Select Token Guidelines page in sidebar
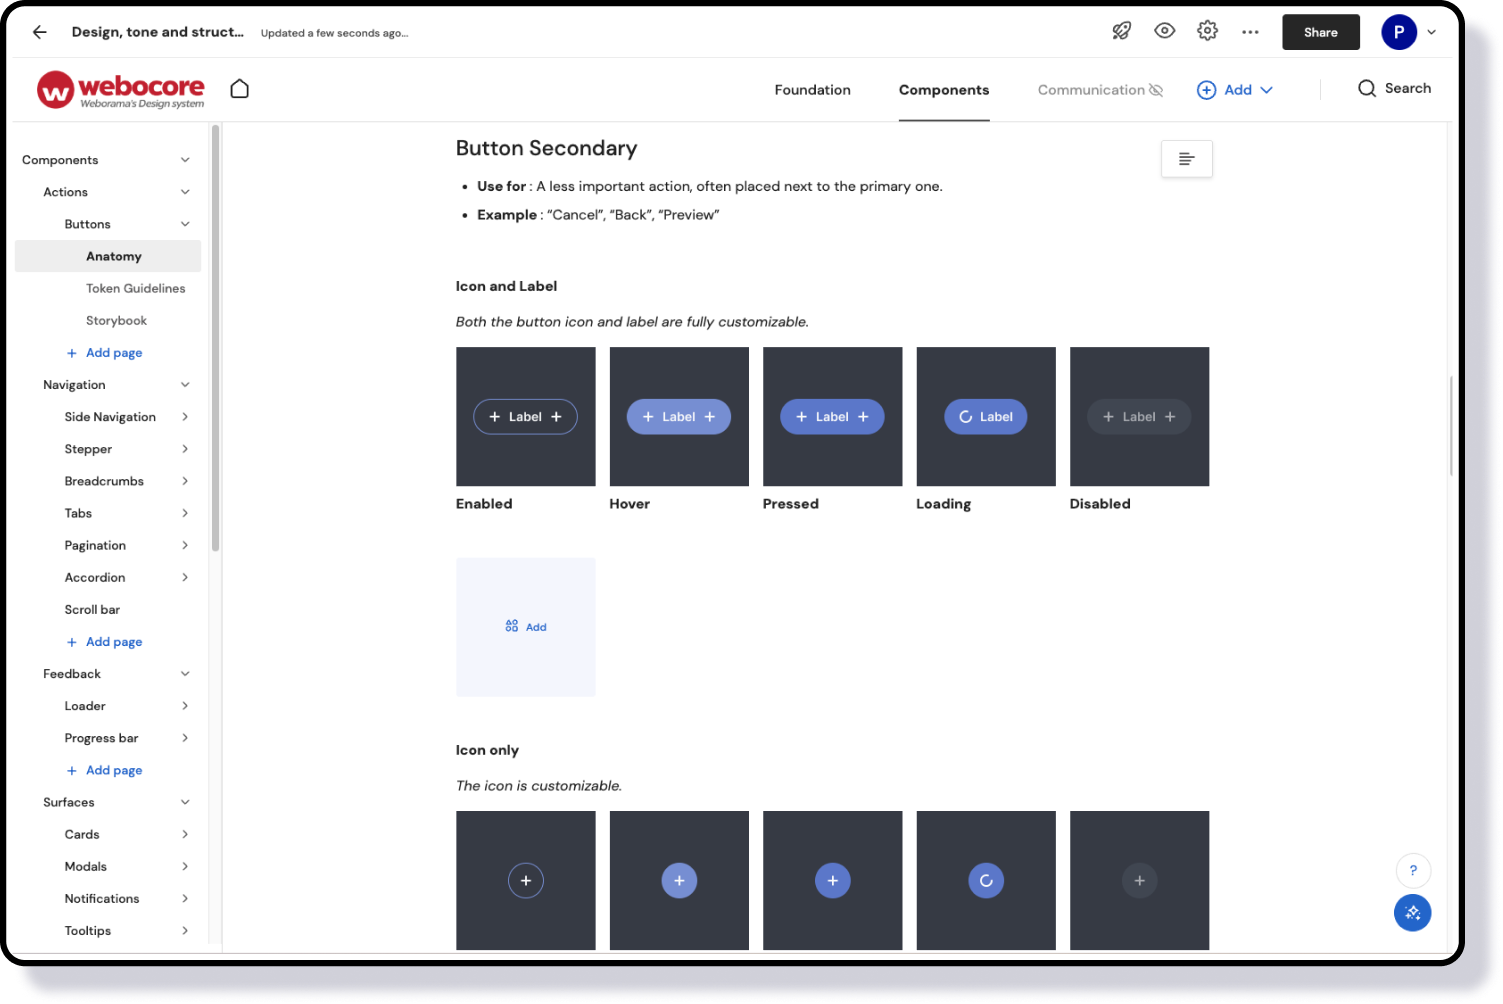The image size is (1503, 1004). click(x=135, y=288)
